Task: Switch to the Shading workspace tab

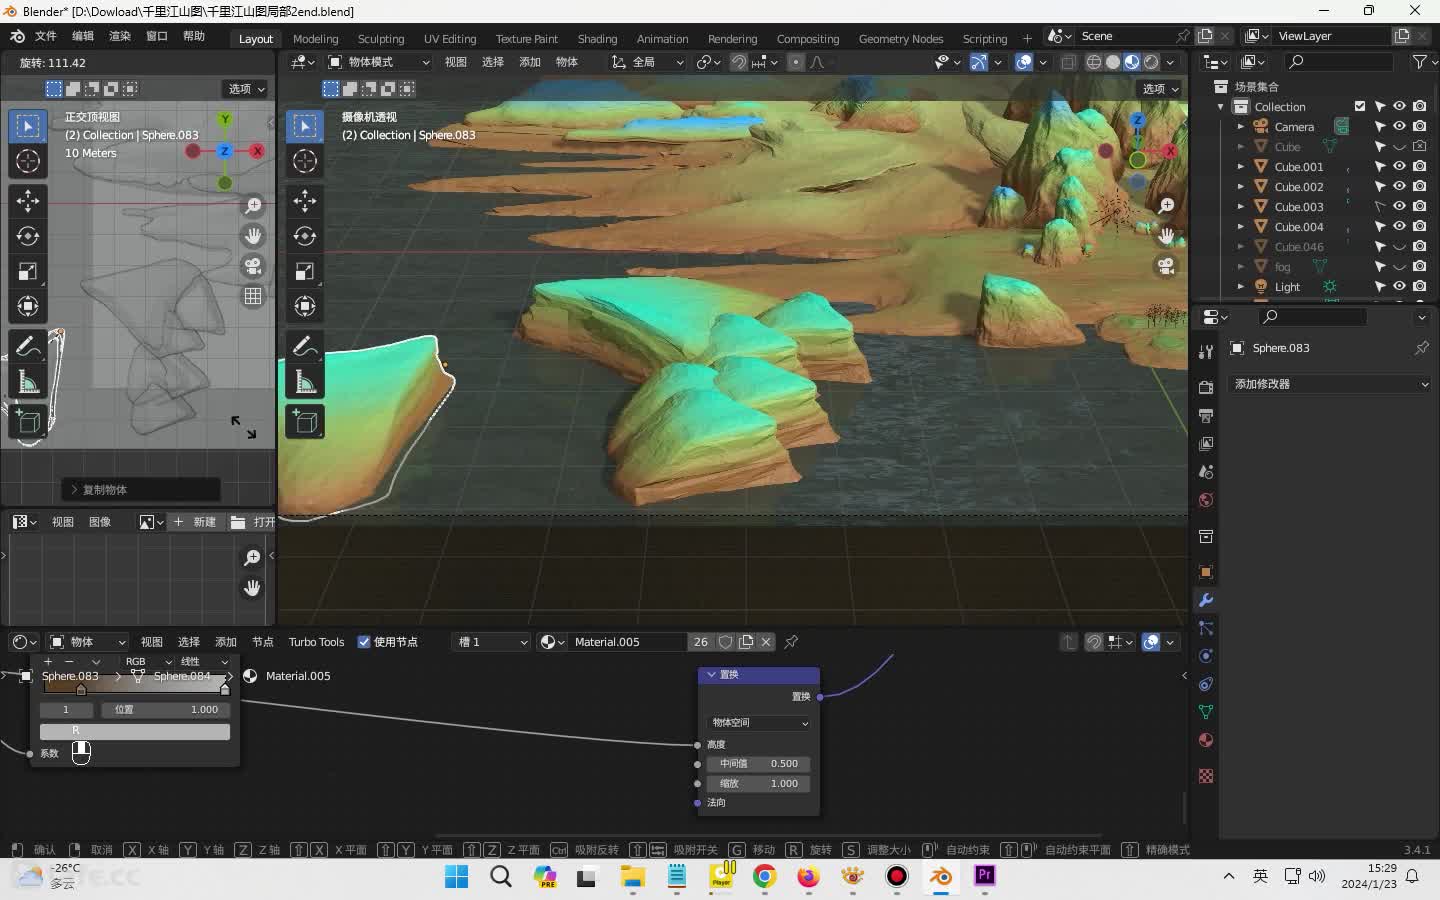Action: (x=597, y=39)
